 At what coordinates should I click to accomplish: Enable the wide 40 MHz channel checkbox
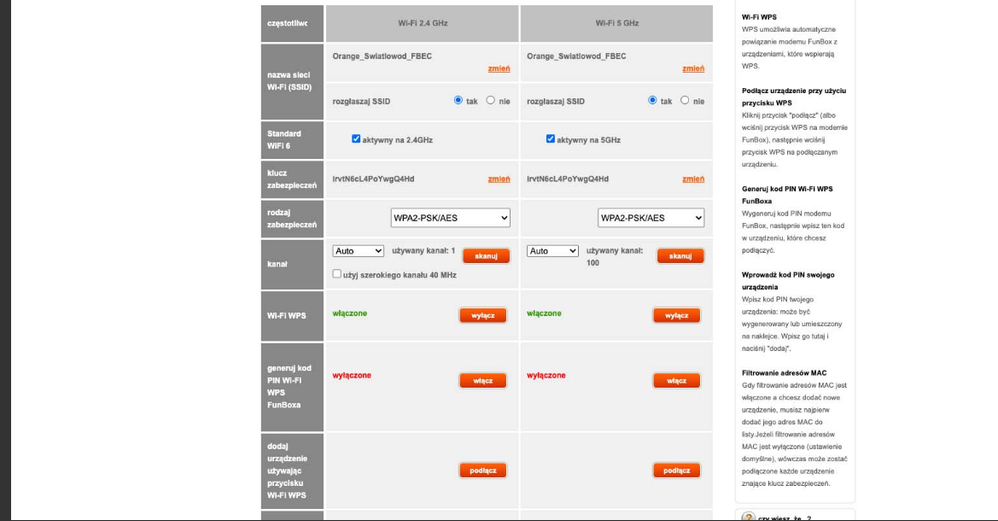(337, 273)
